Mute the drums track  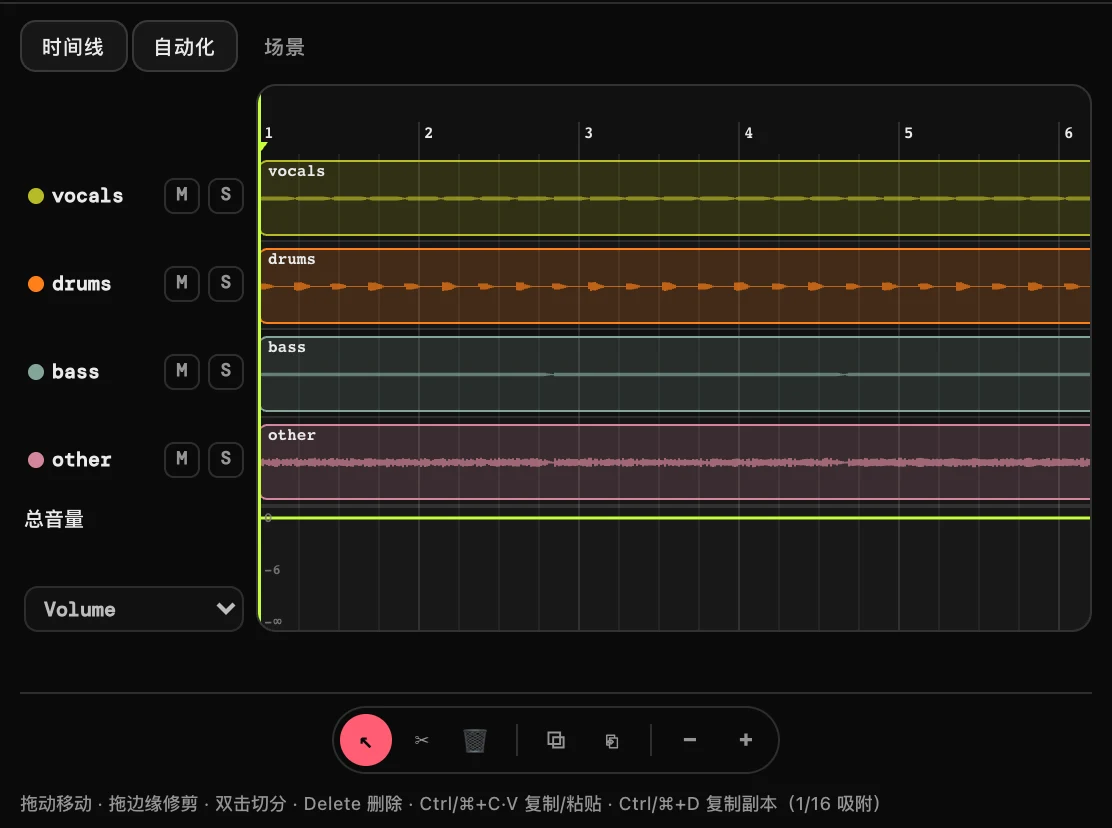click(182, 283)
